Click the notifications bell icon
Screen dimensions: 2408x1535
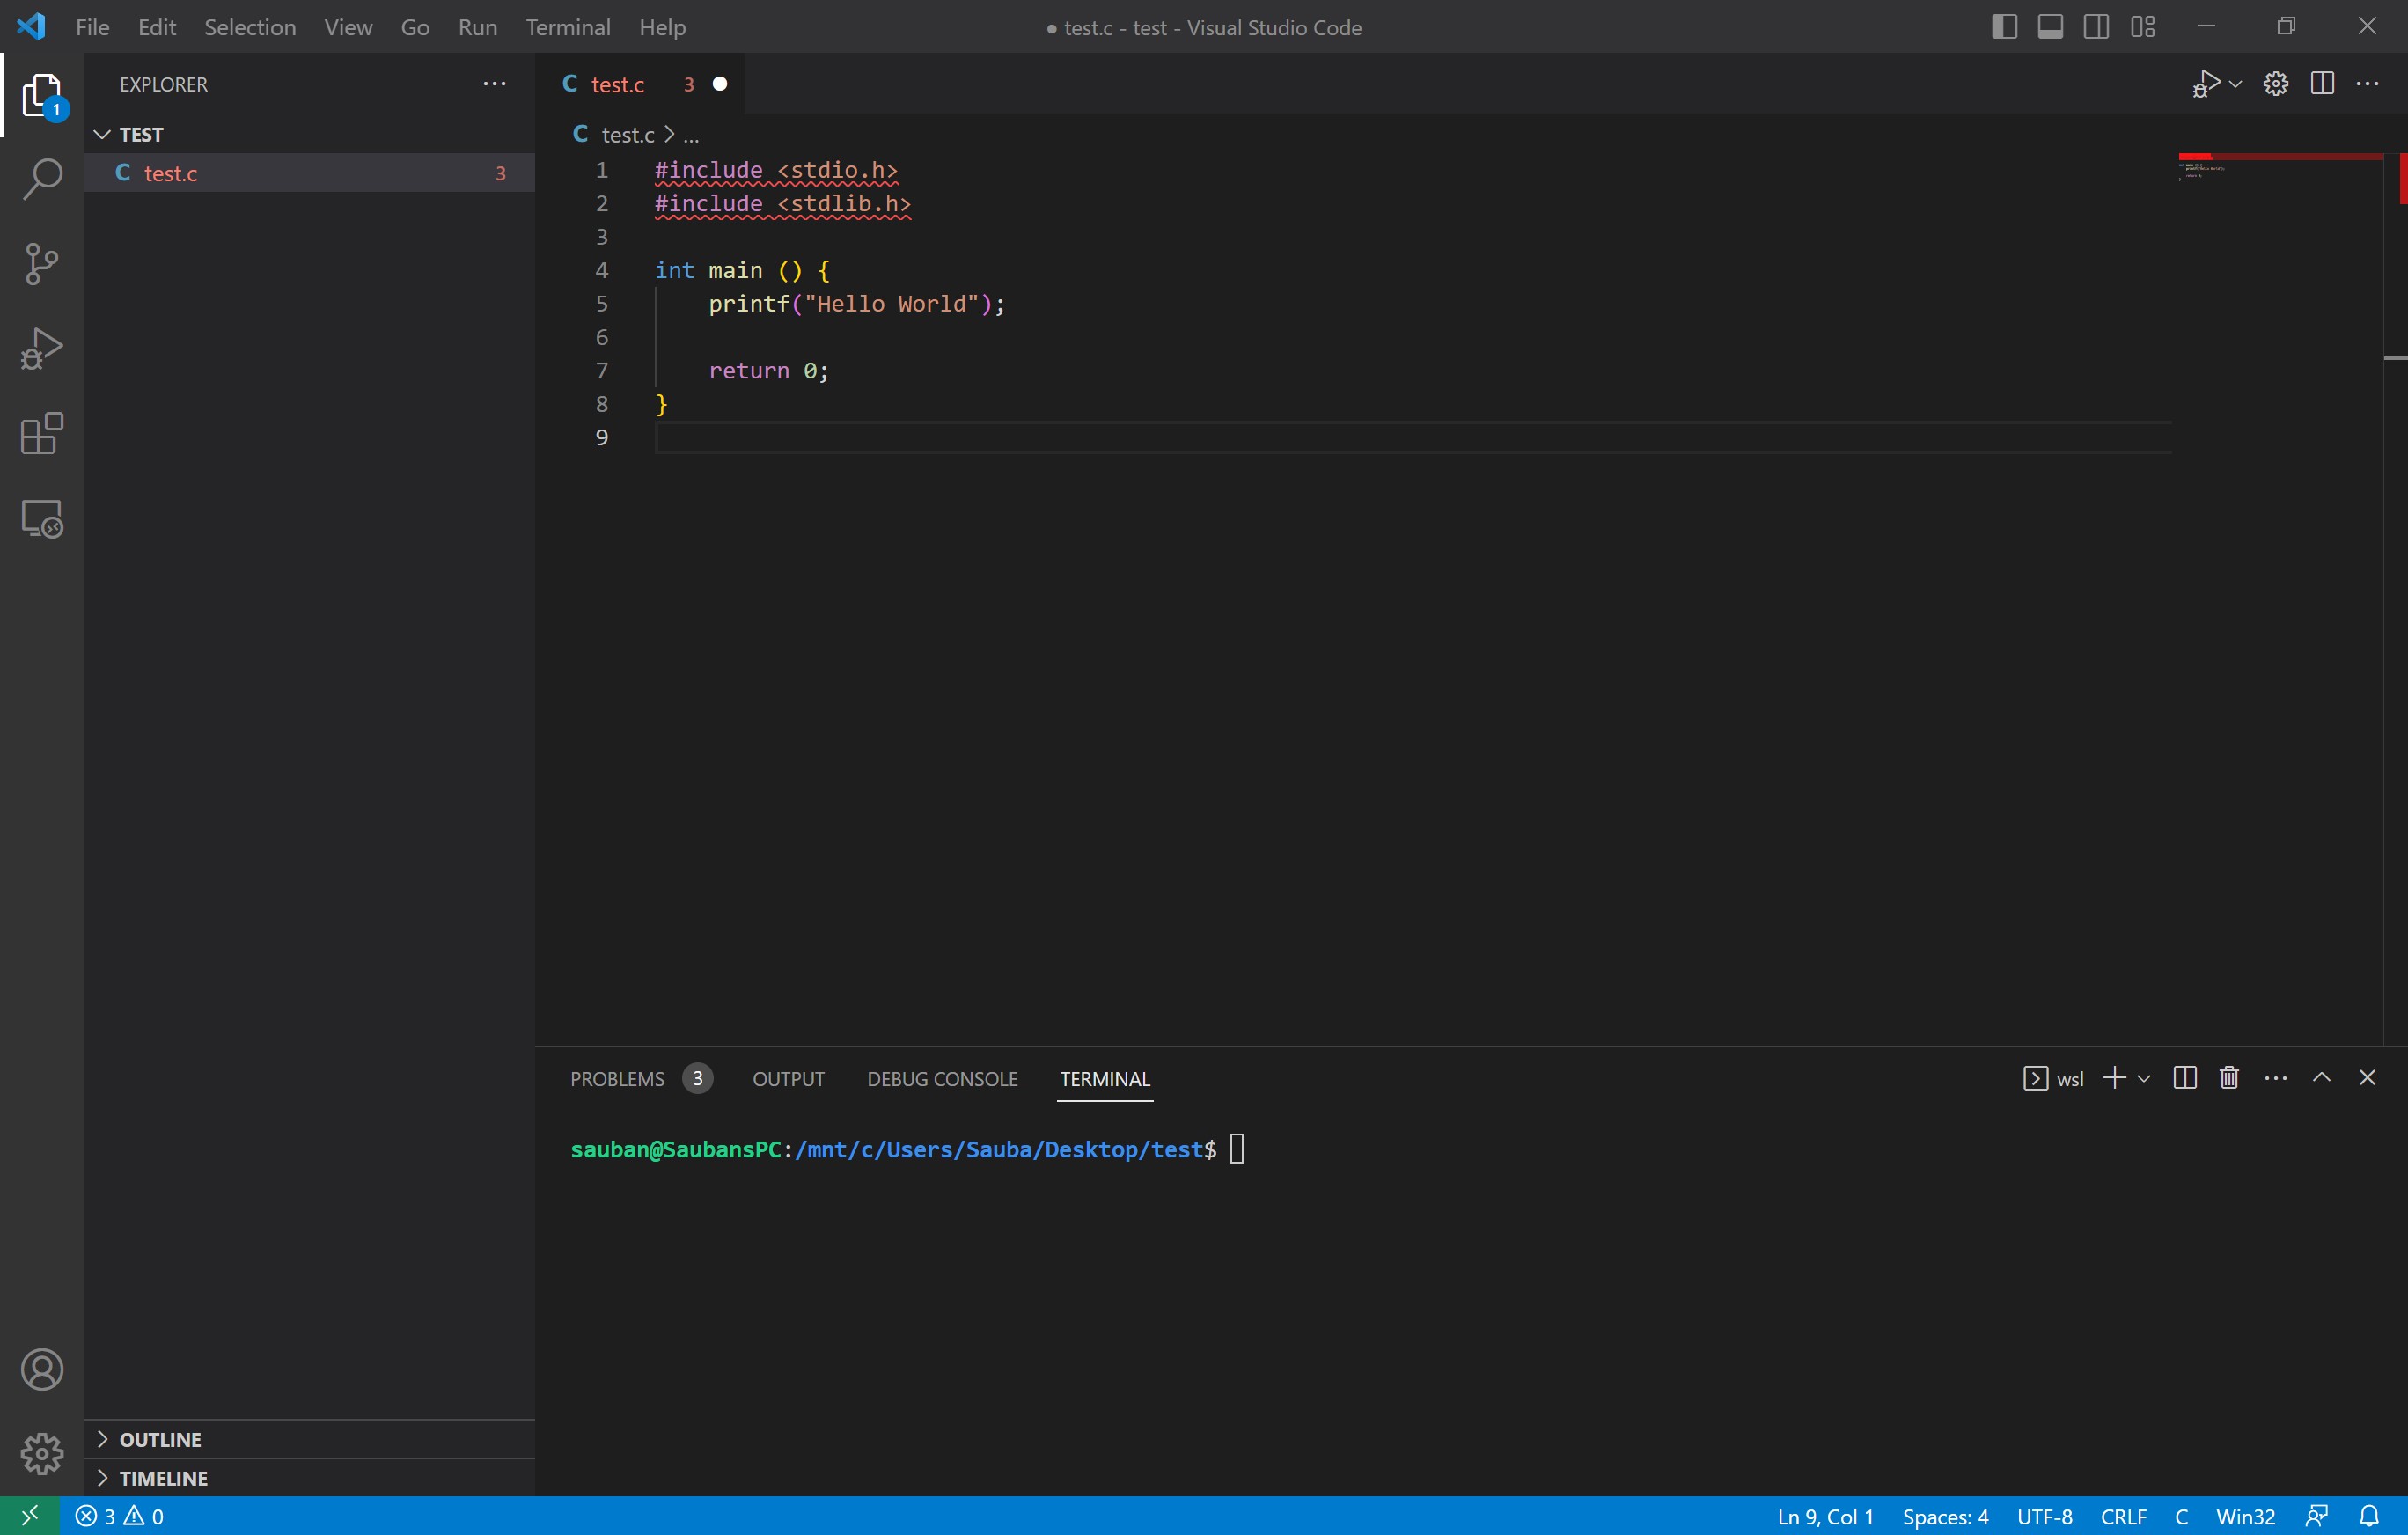click(x=2369, y=1516)
